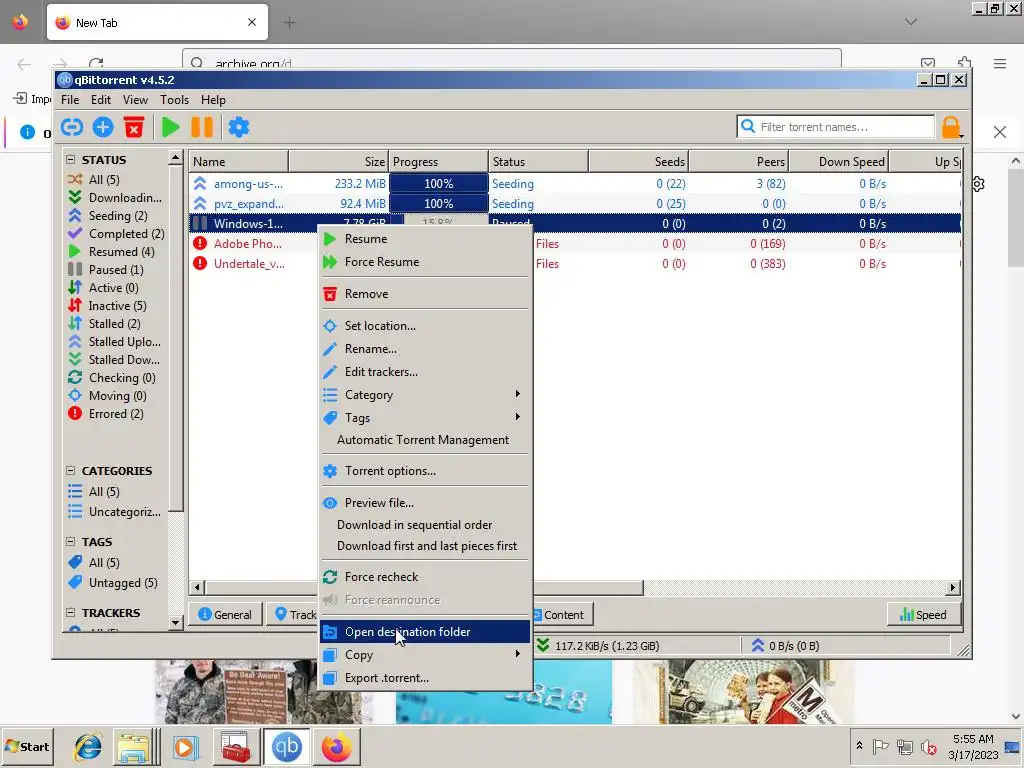Viewport: 1024px width, 768px height.
Task: Click the Filter torrent names search field
Action: [x=836, y=127]
